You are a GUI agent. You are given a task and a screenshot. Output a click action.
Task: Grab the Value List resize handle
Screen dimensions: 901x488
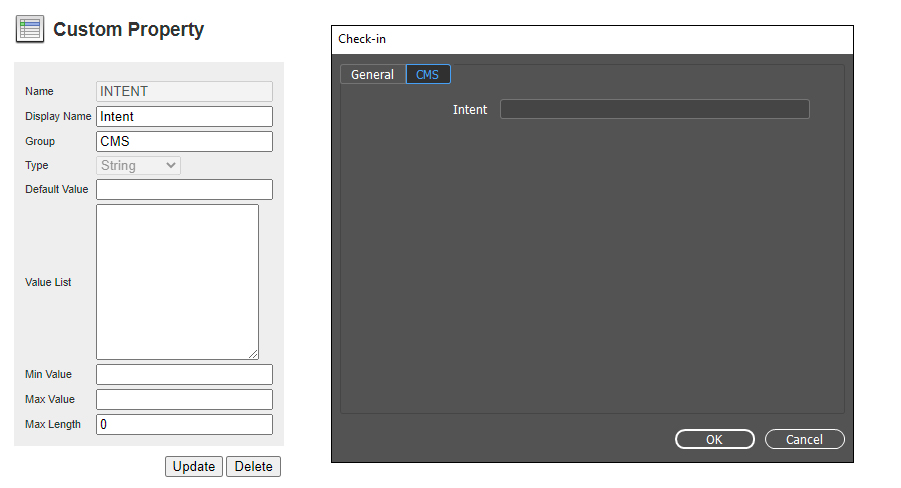(253, 355)
